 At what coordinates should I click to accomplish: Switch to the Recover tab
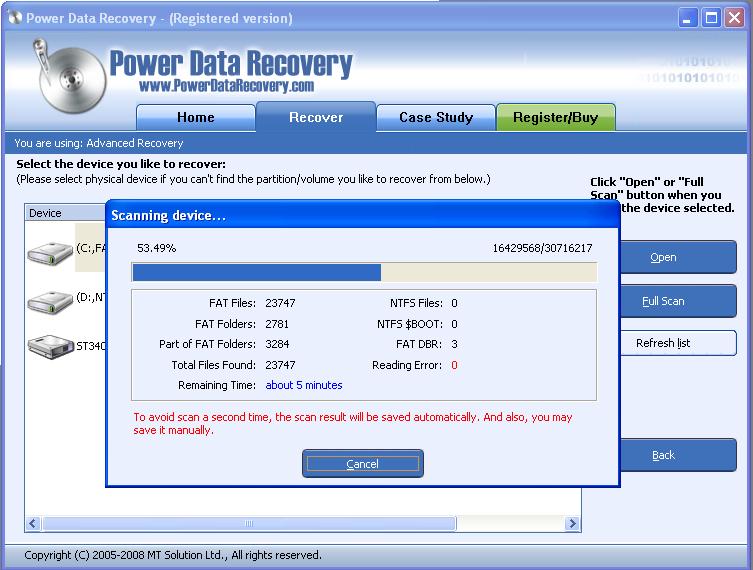pyautogui.click(x=316, y=118)
